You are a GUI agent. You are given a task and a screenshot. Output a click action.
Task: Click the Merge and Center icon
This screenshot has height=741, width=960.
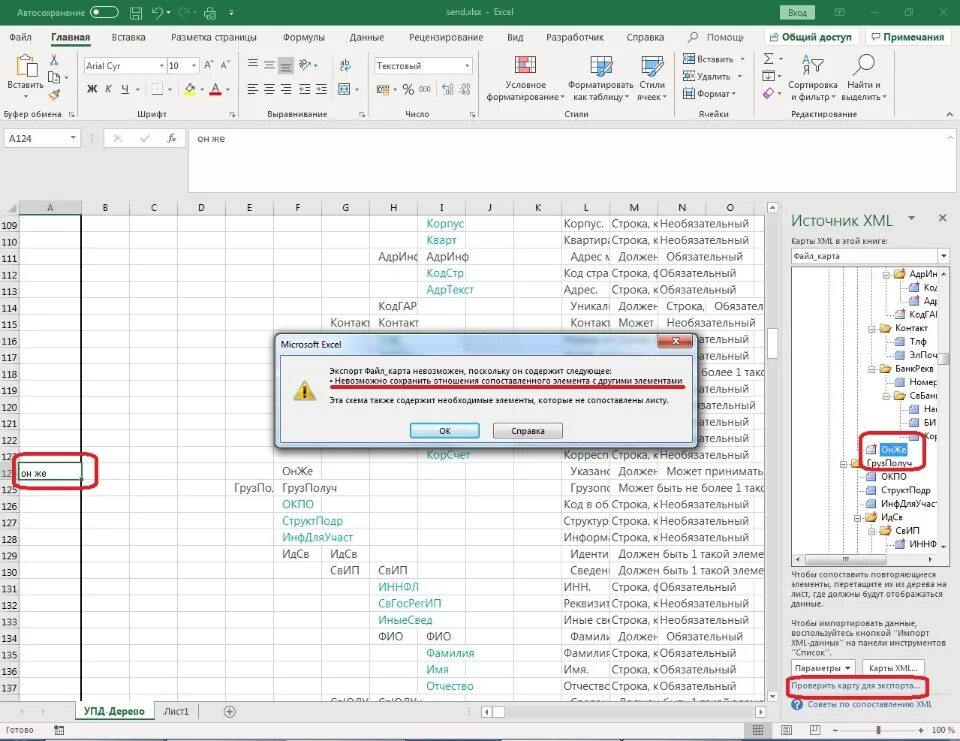(x=344, y=89)
